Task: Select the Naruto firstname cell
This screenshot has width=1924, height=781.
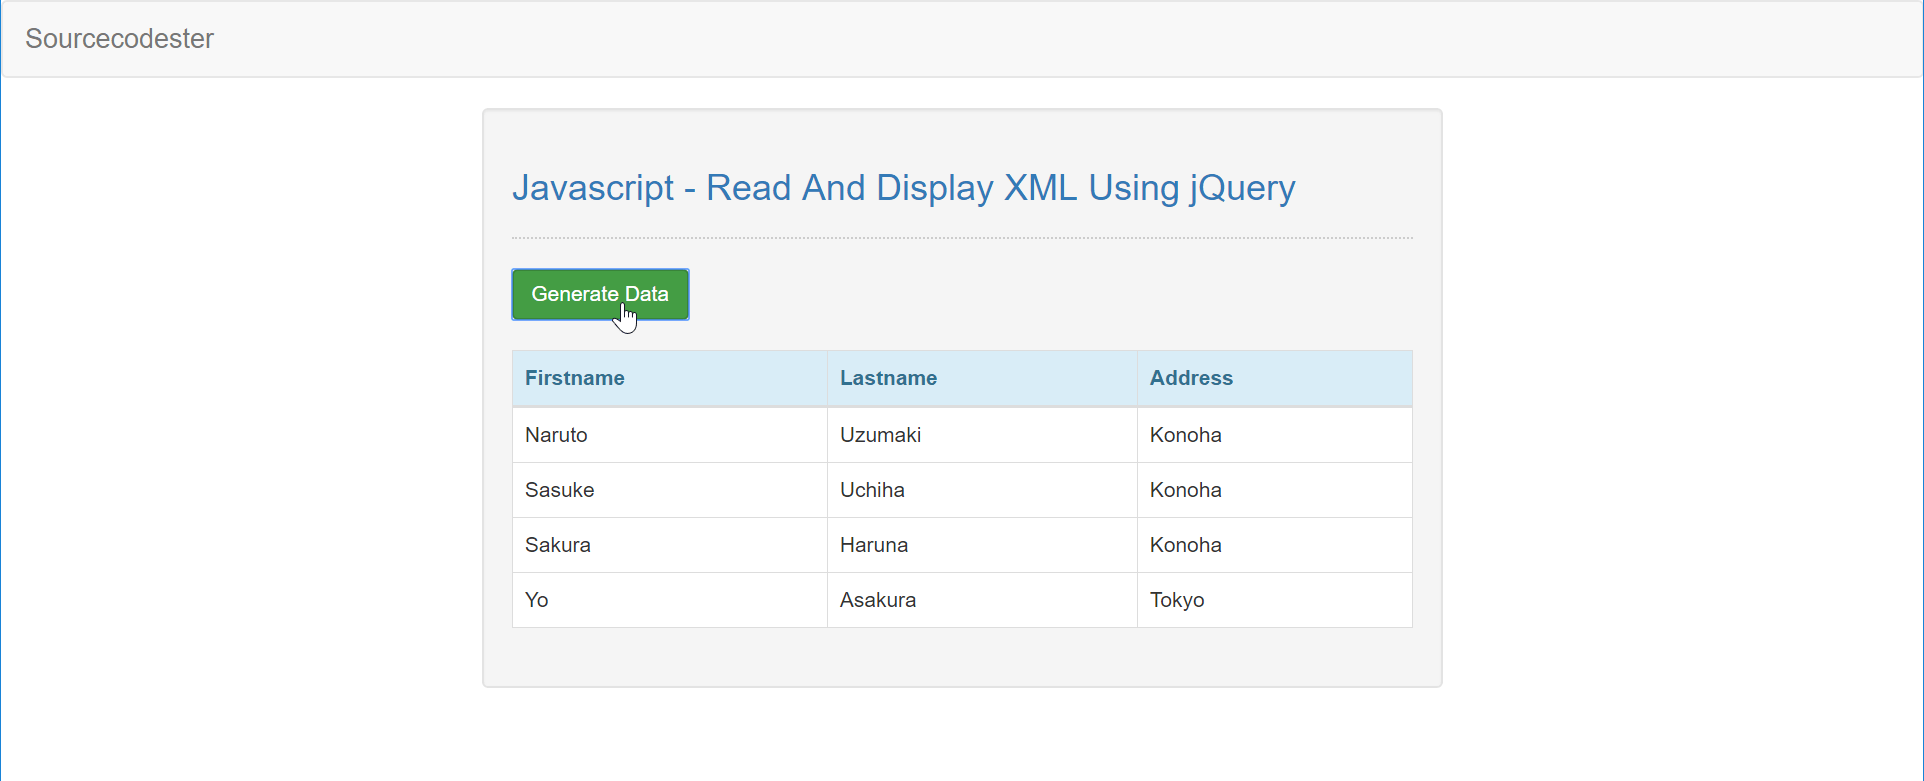Action: click(670, 435)
